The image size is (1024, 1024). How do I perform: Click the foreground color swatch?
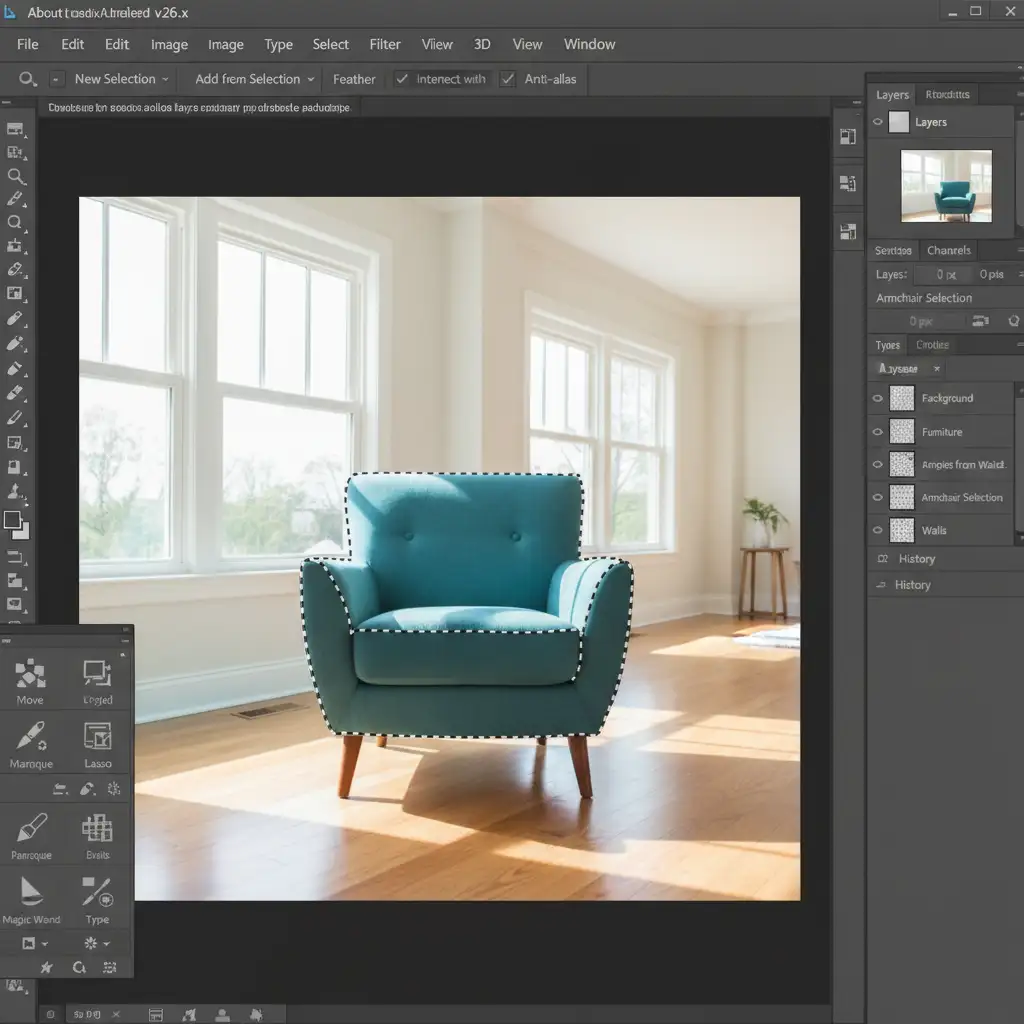[12, 520]
